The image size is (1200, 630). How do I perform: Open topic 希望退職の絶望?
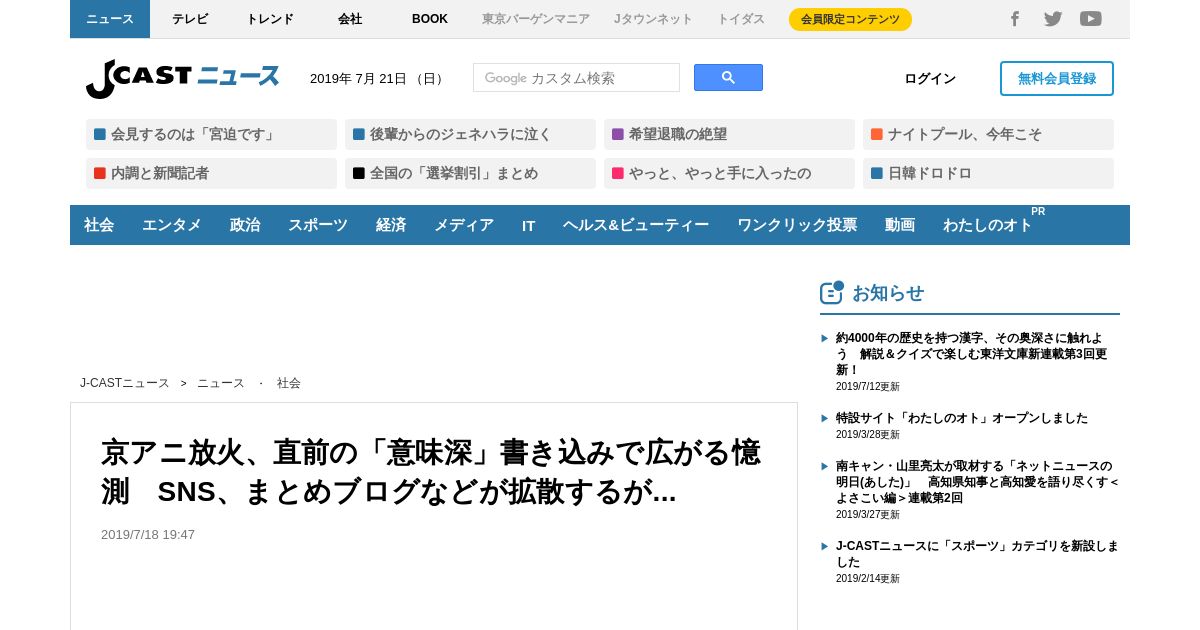(x=729, y=134)
